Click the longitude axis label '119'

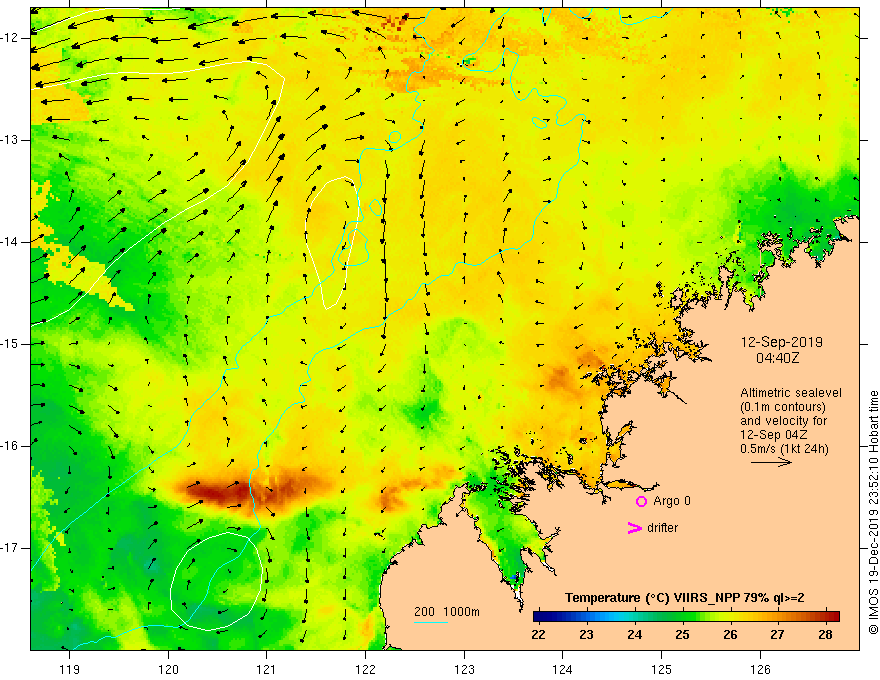click(x=70, y=669)
